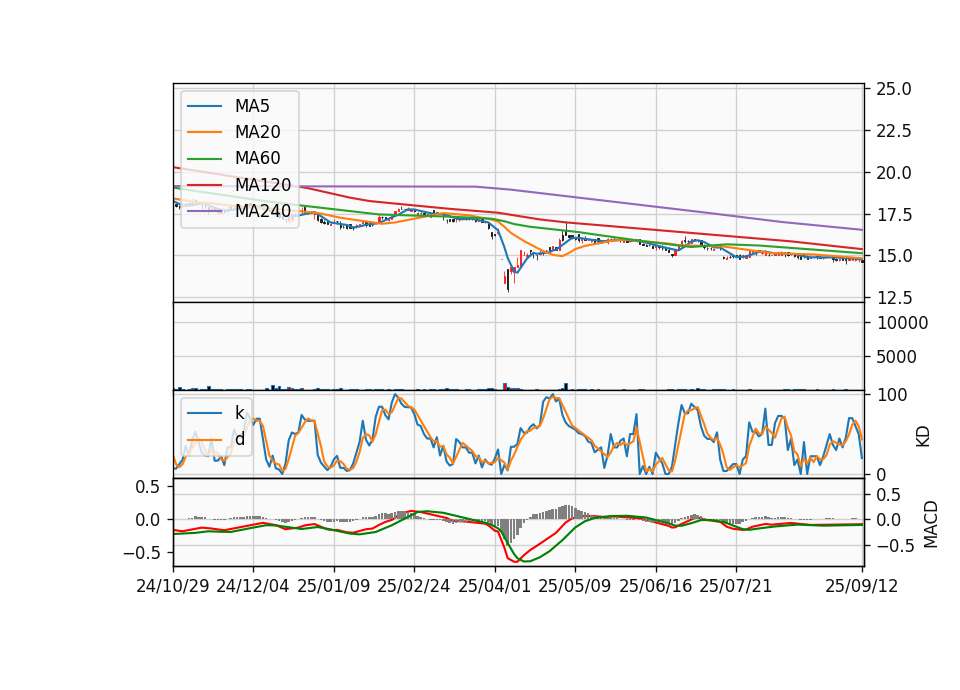Click the 25/06/16 date axis label
The width and height of the screenshot is (960, 690).
coord(656,586)
